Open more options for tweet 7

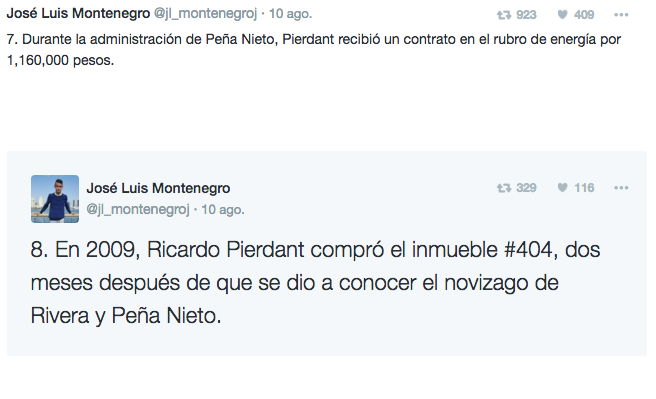click(x=621, y=15)
